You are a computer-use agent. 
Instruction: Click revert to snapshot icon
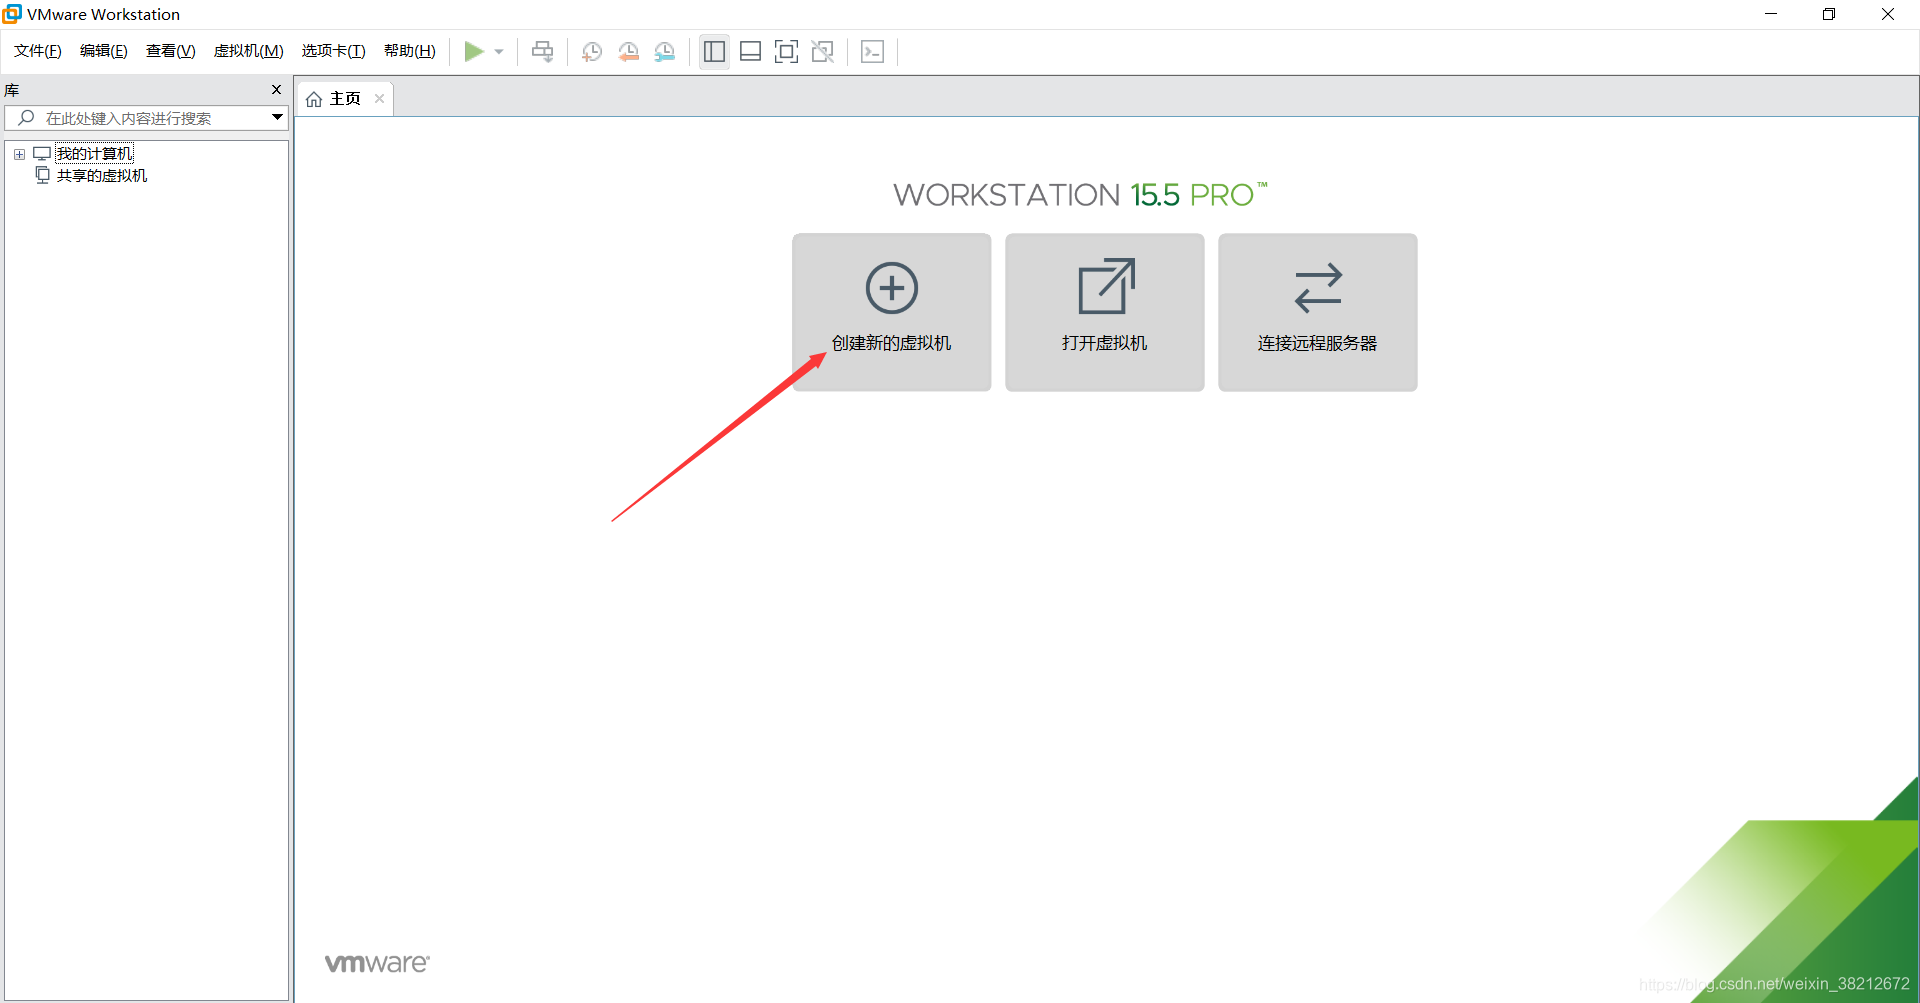628,52
